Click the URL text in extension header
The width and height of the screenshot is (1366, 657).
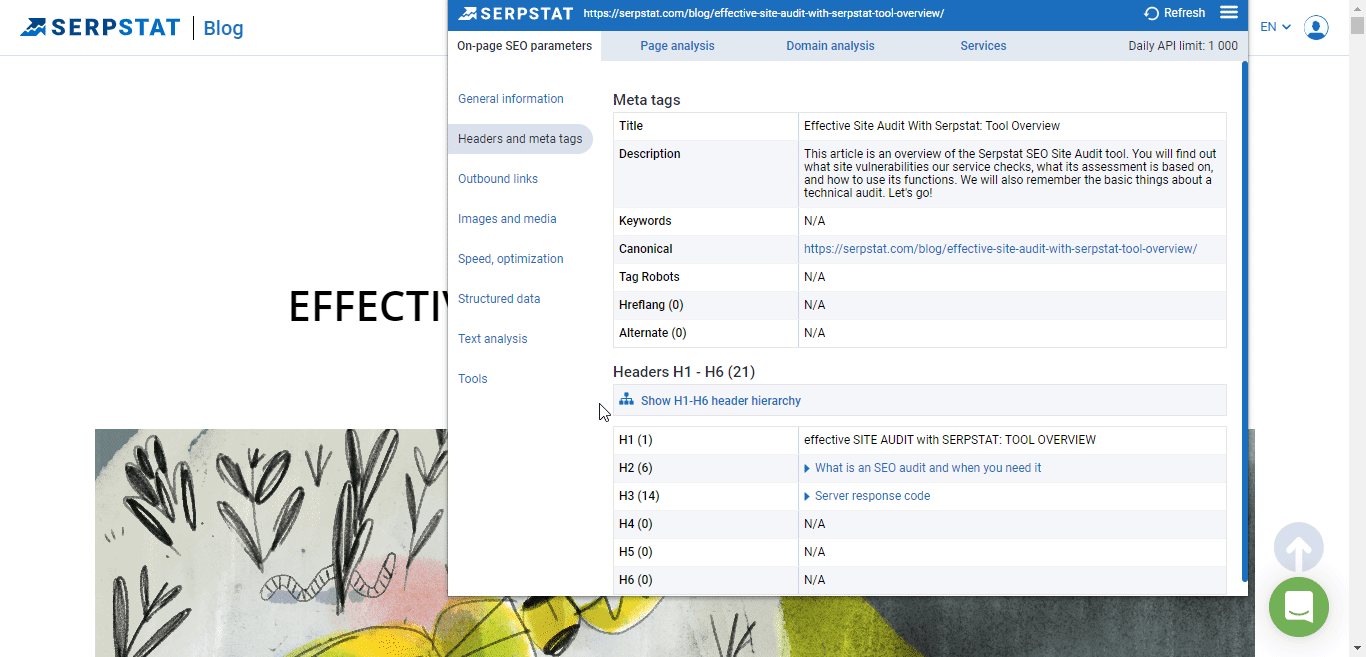pos(763,14)
